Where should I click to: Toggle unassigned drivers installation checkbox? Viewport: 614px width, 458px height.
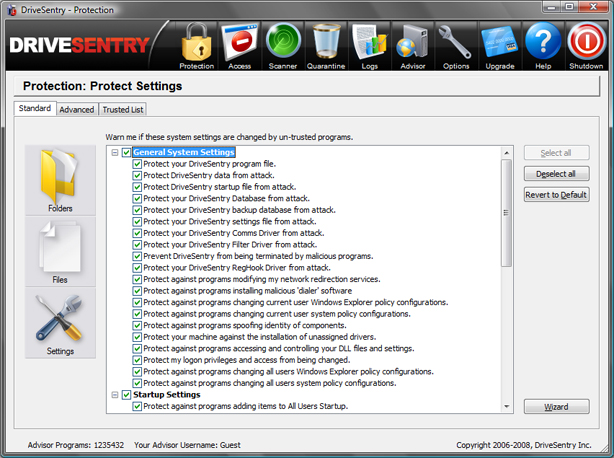coord(137,337)
